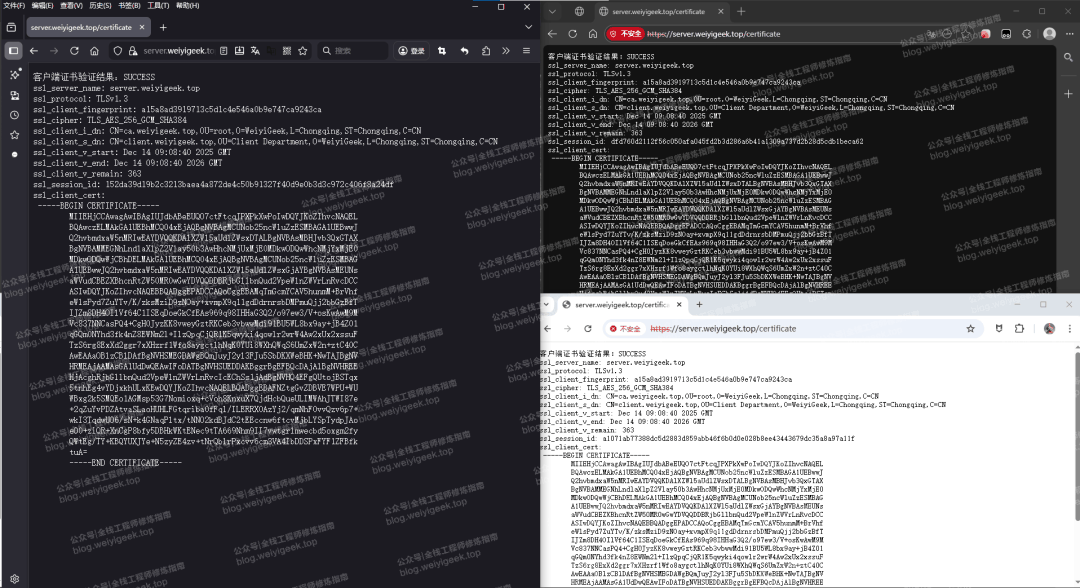The width and height of the screenshot is (1080, 588).
Task: Open Firefox screenshot crop tool
Action: pyautogui.click(x=440, y=51)
